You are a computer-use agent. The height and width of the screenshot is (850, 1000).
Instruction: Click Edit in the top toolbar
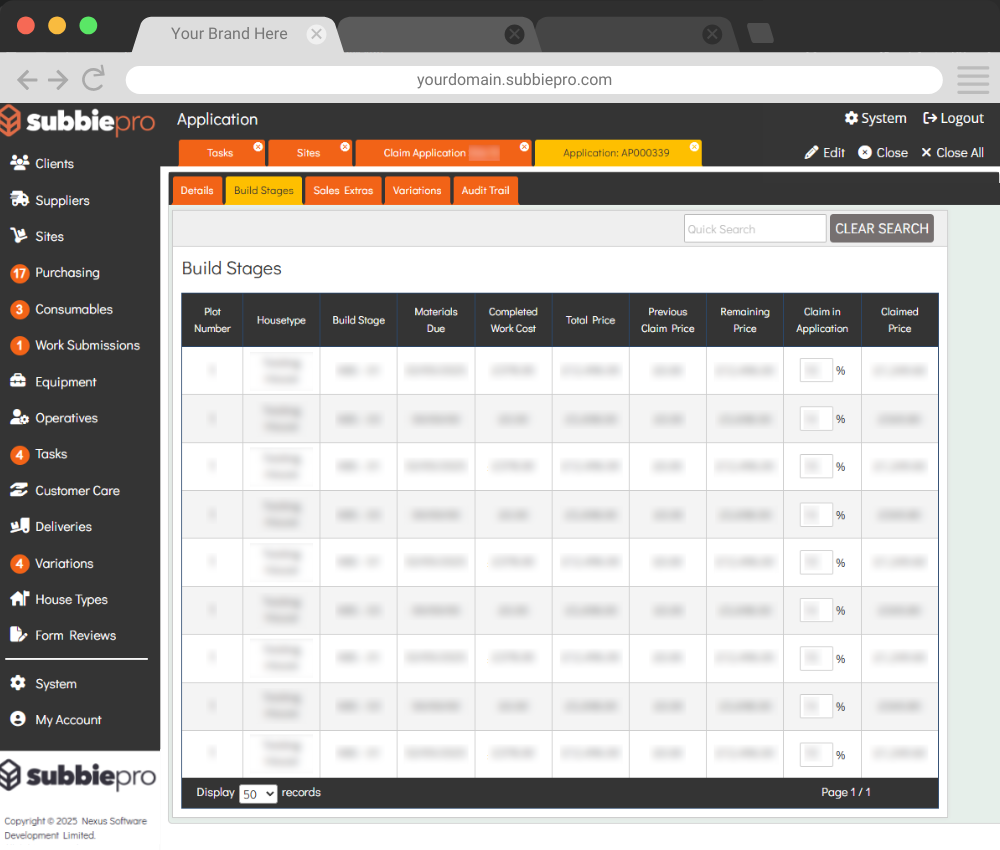click(x=825, y=153)
